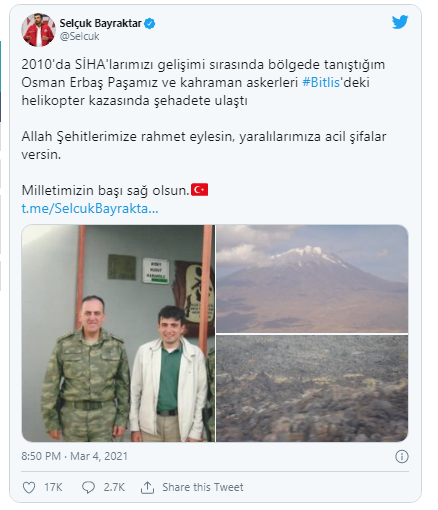The height and width of the screenshot is (510, 438).
Task: Open the #Bitlis hashtag link
Action: [x=321, y=82]
